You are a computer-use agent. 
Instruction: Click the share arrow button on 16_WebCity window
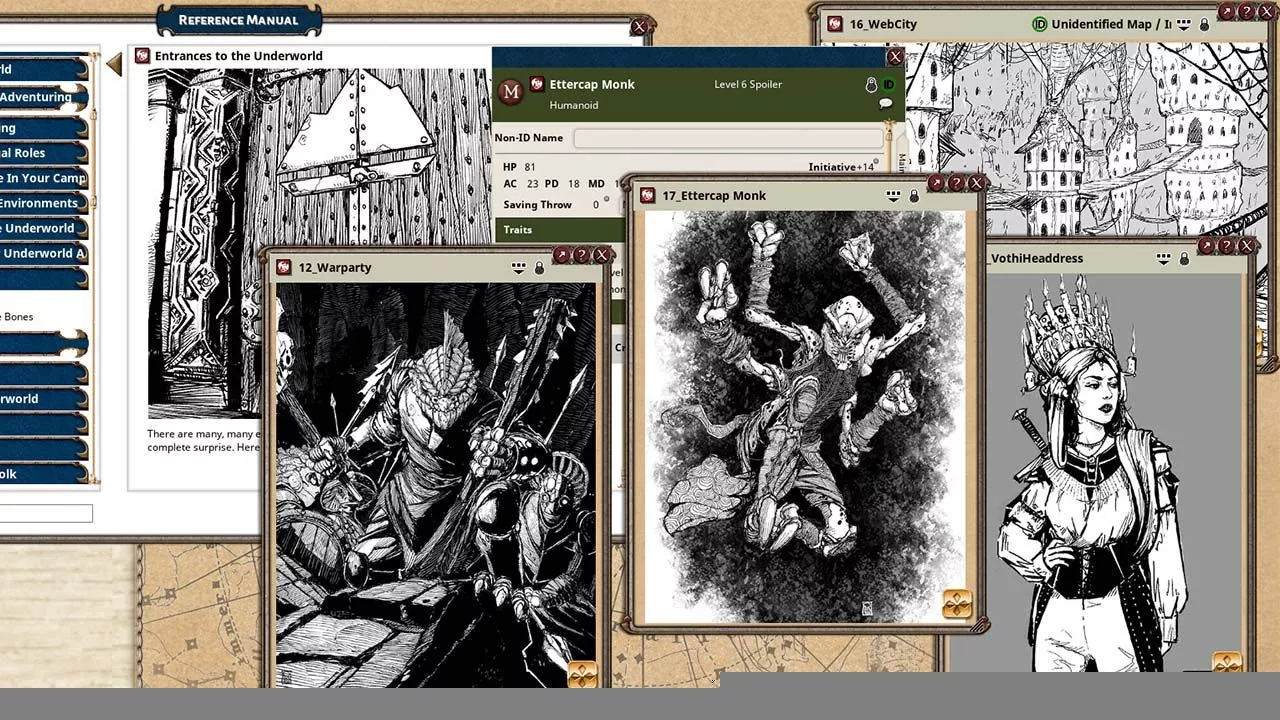click(x=1226, y=12)
